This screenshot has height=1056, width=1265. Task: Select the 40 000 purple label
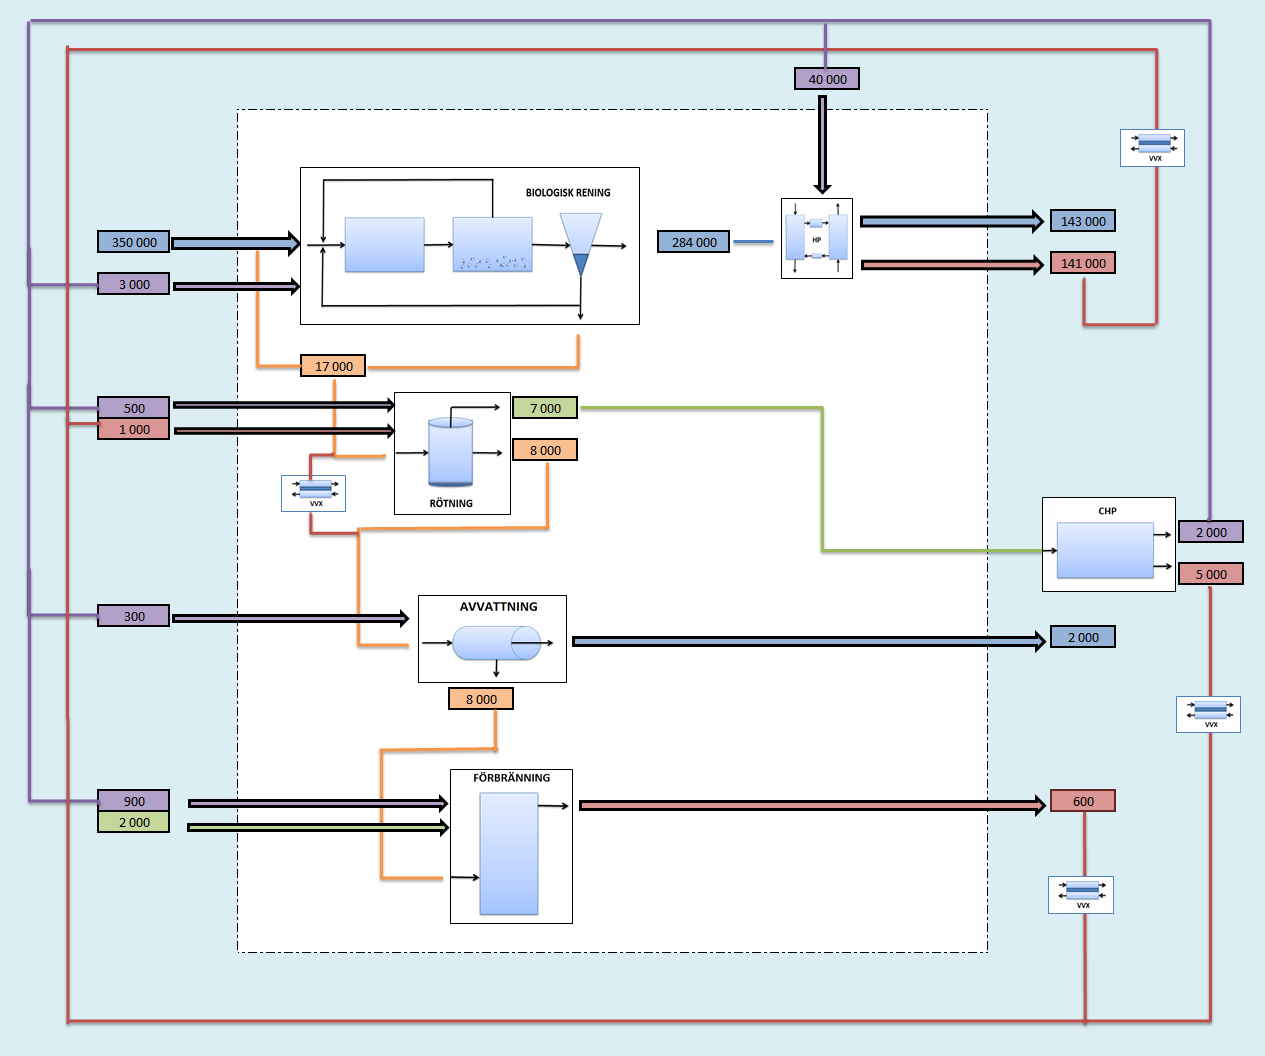click(827, 79)
